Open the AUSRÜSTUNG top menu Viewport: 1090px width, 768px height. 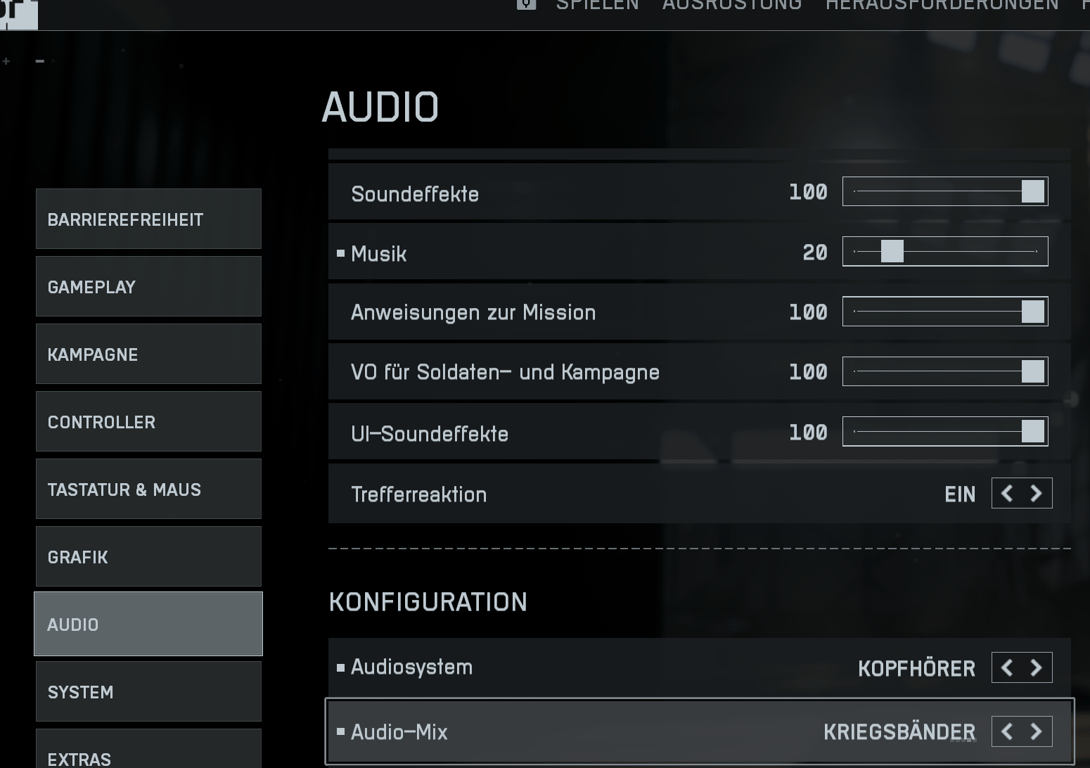point(732,5)
